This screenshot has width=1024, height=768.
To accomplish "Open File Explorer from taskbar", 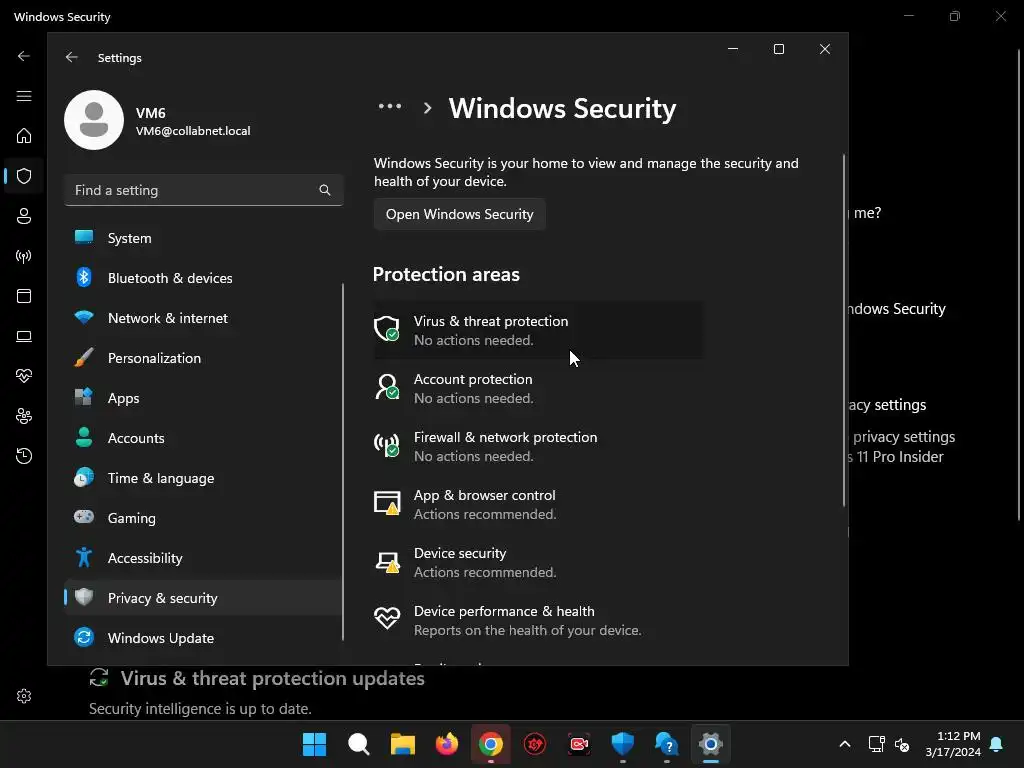I will tap(402, 744).
